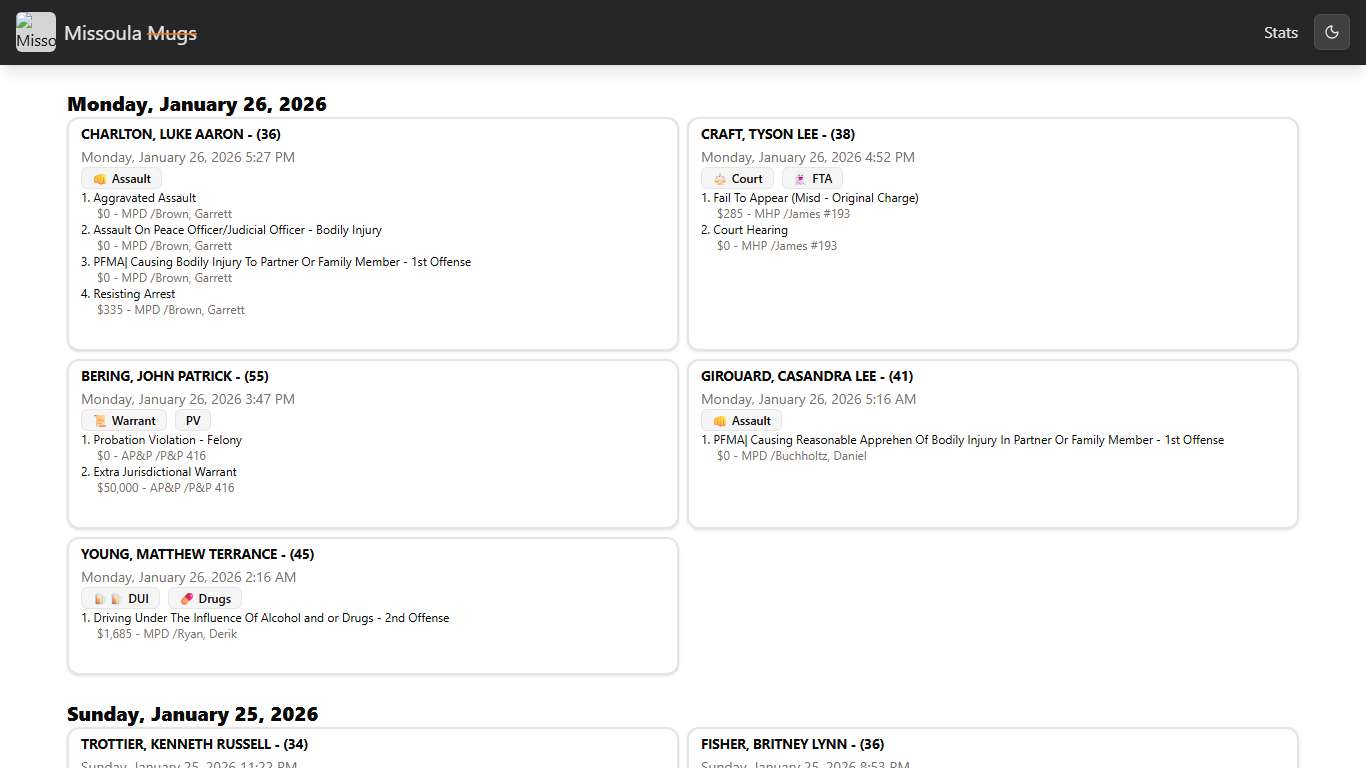
Task: Toggle dark mode with moon icon
Action: tap(1331, 32)
